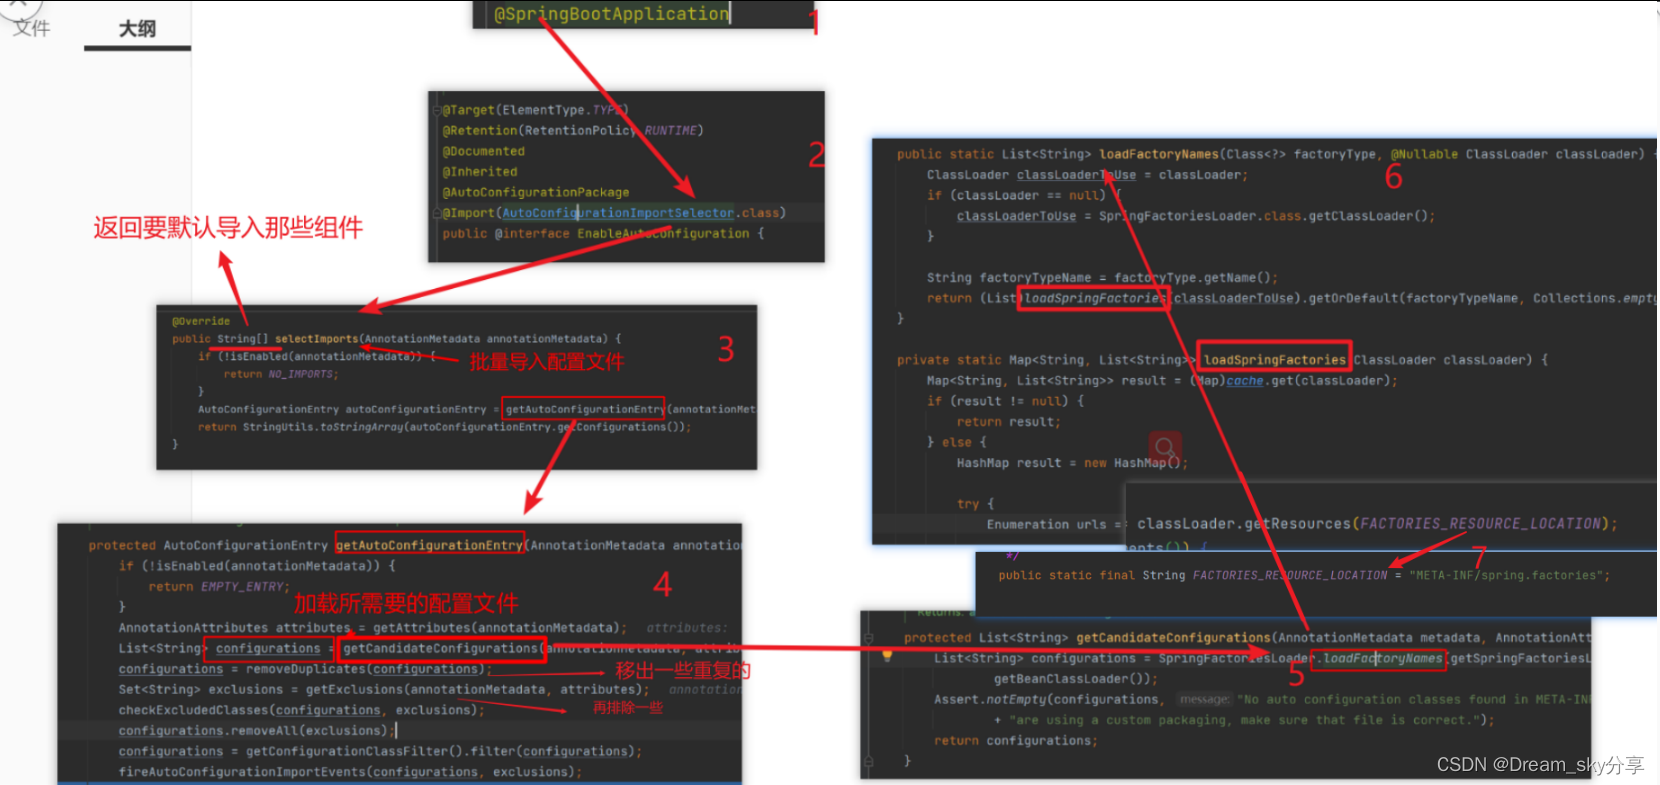Screen dimensions: 1660x785
Task: Select the 'return EMPTY_ENTRY;' statement
Action: [219, 586]
